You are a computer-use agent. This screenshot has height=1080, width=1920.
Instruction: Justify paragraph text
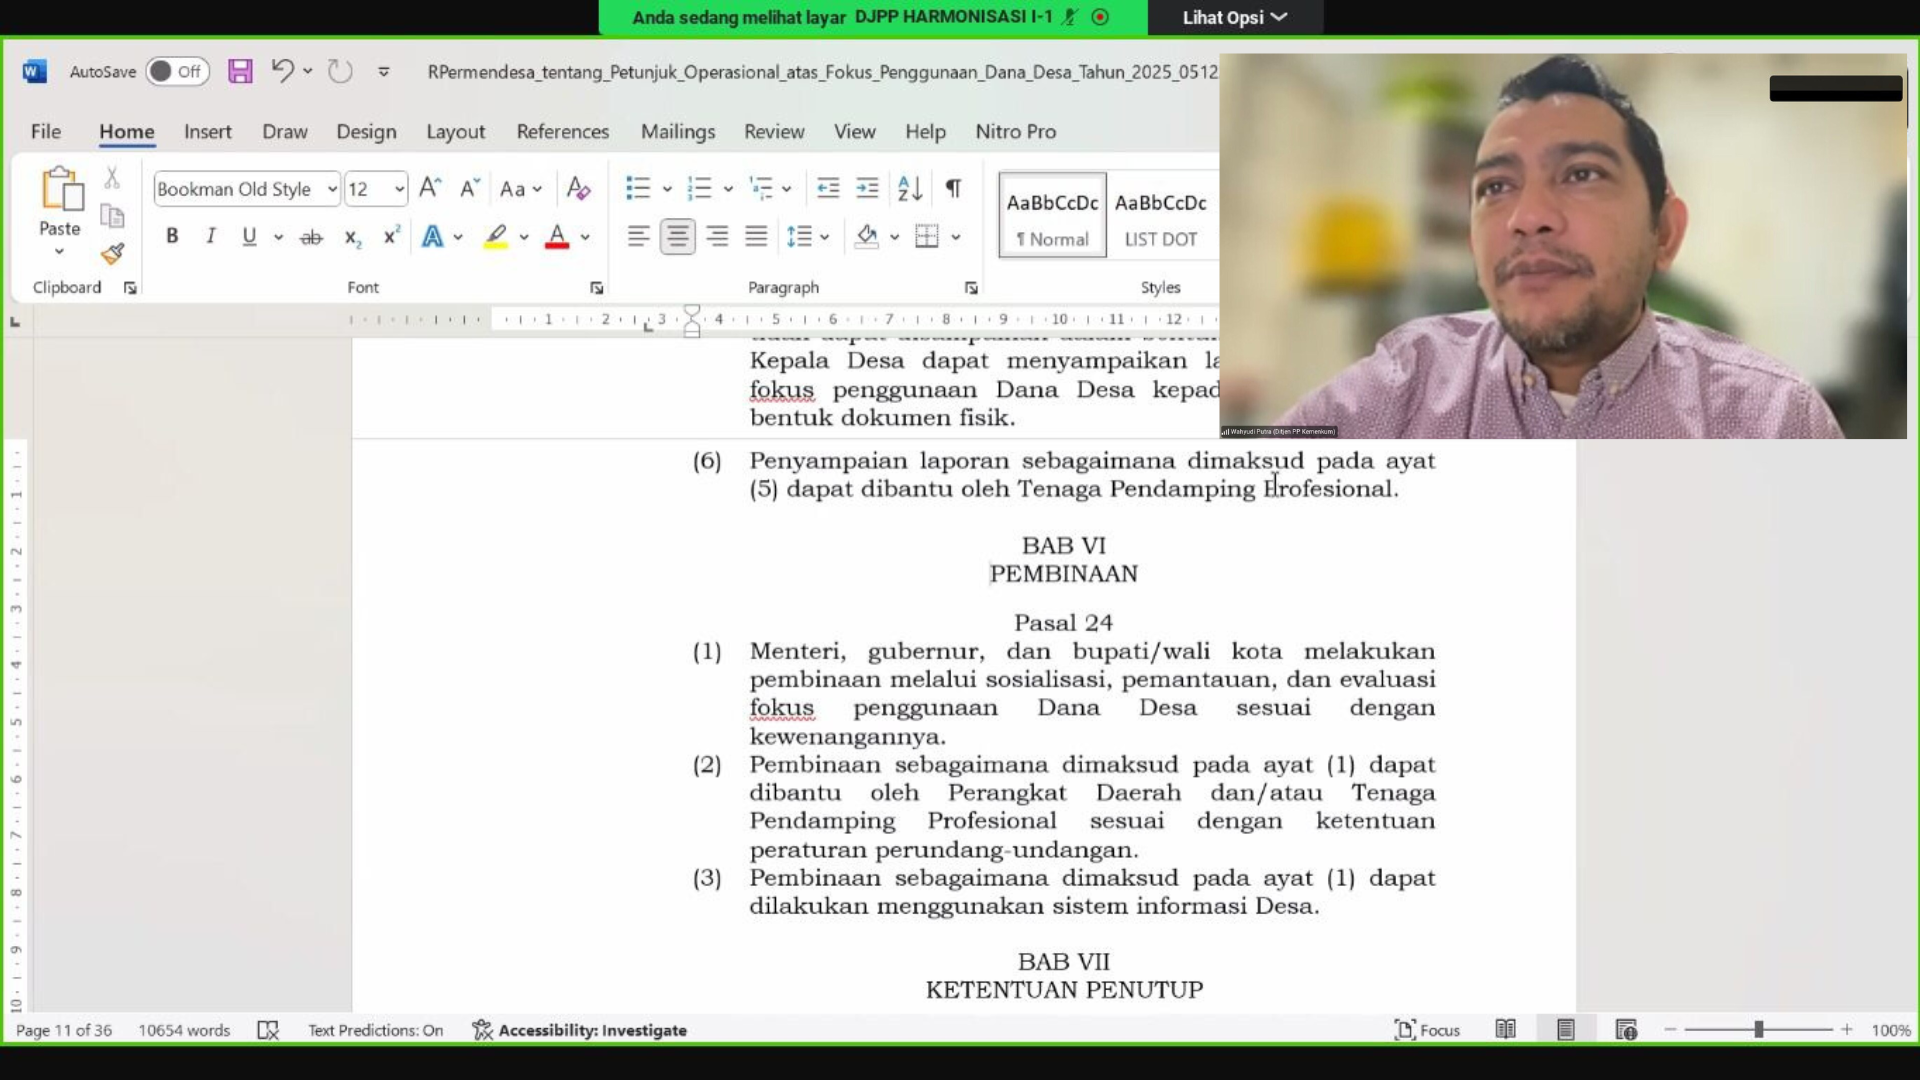click(756, 237)
